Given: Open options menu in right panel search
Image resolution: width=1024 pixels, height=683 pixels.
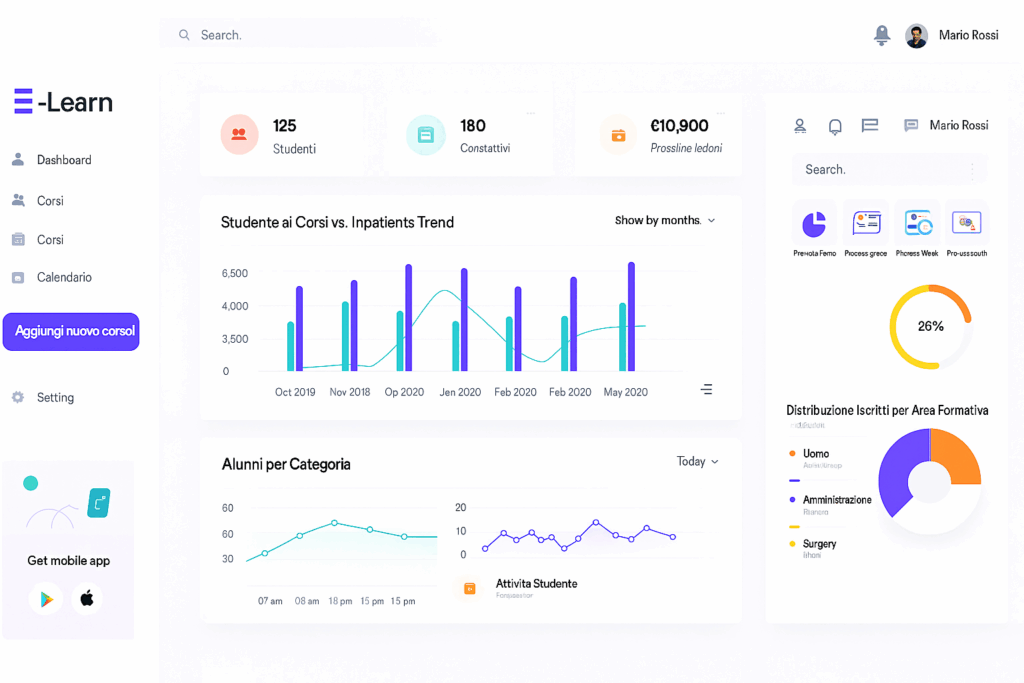Looking at the screenshot, I should click(x=971, y=170).
